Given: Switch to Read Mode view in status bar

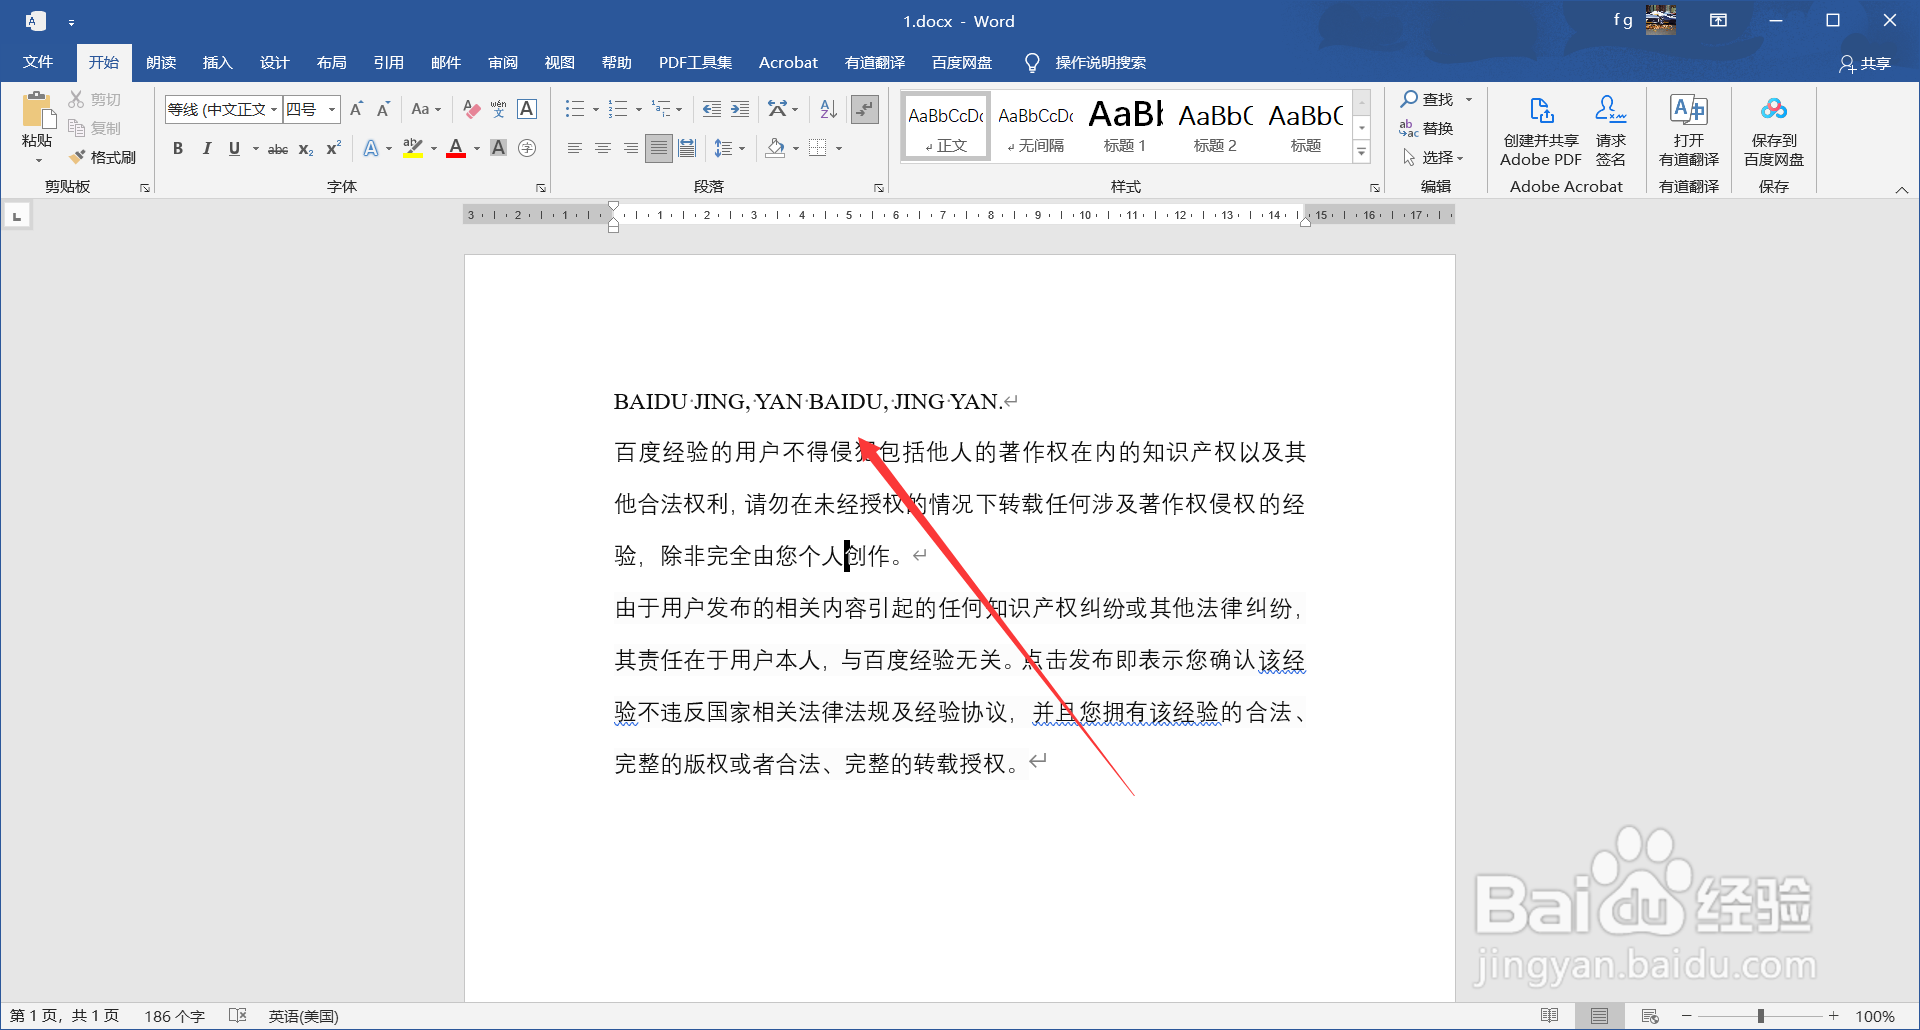Looking at the screenshot, I should pyautogui.click(x=1549, y=1016).
